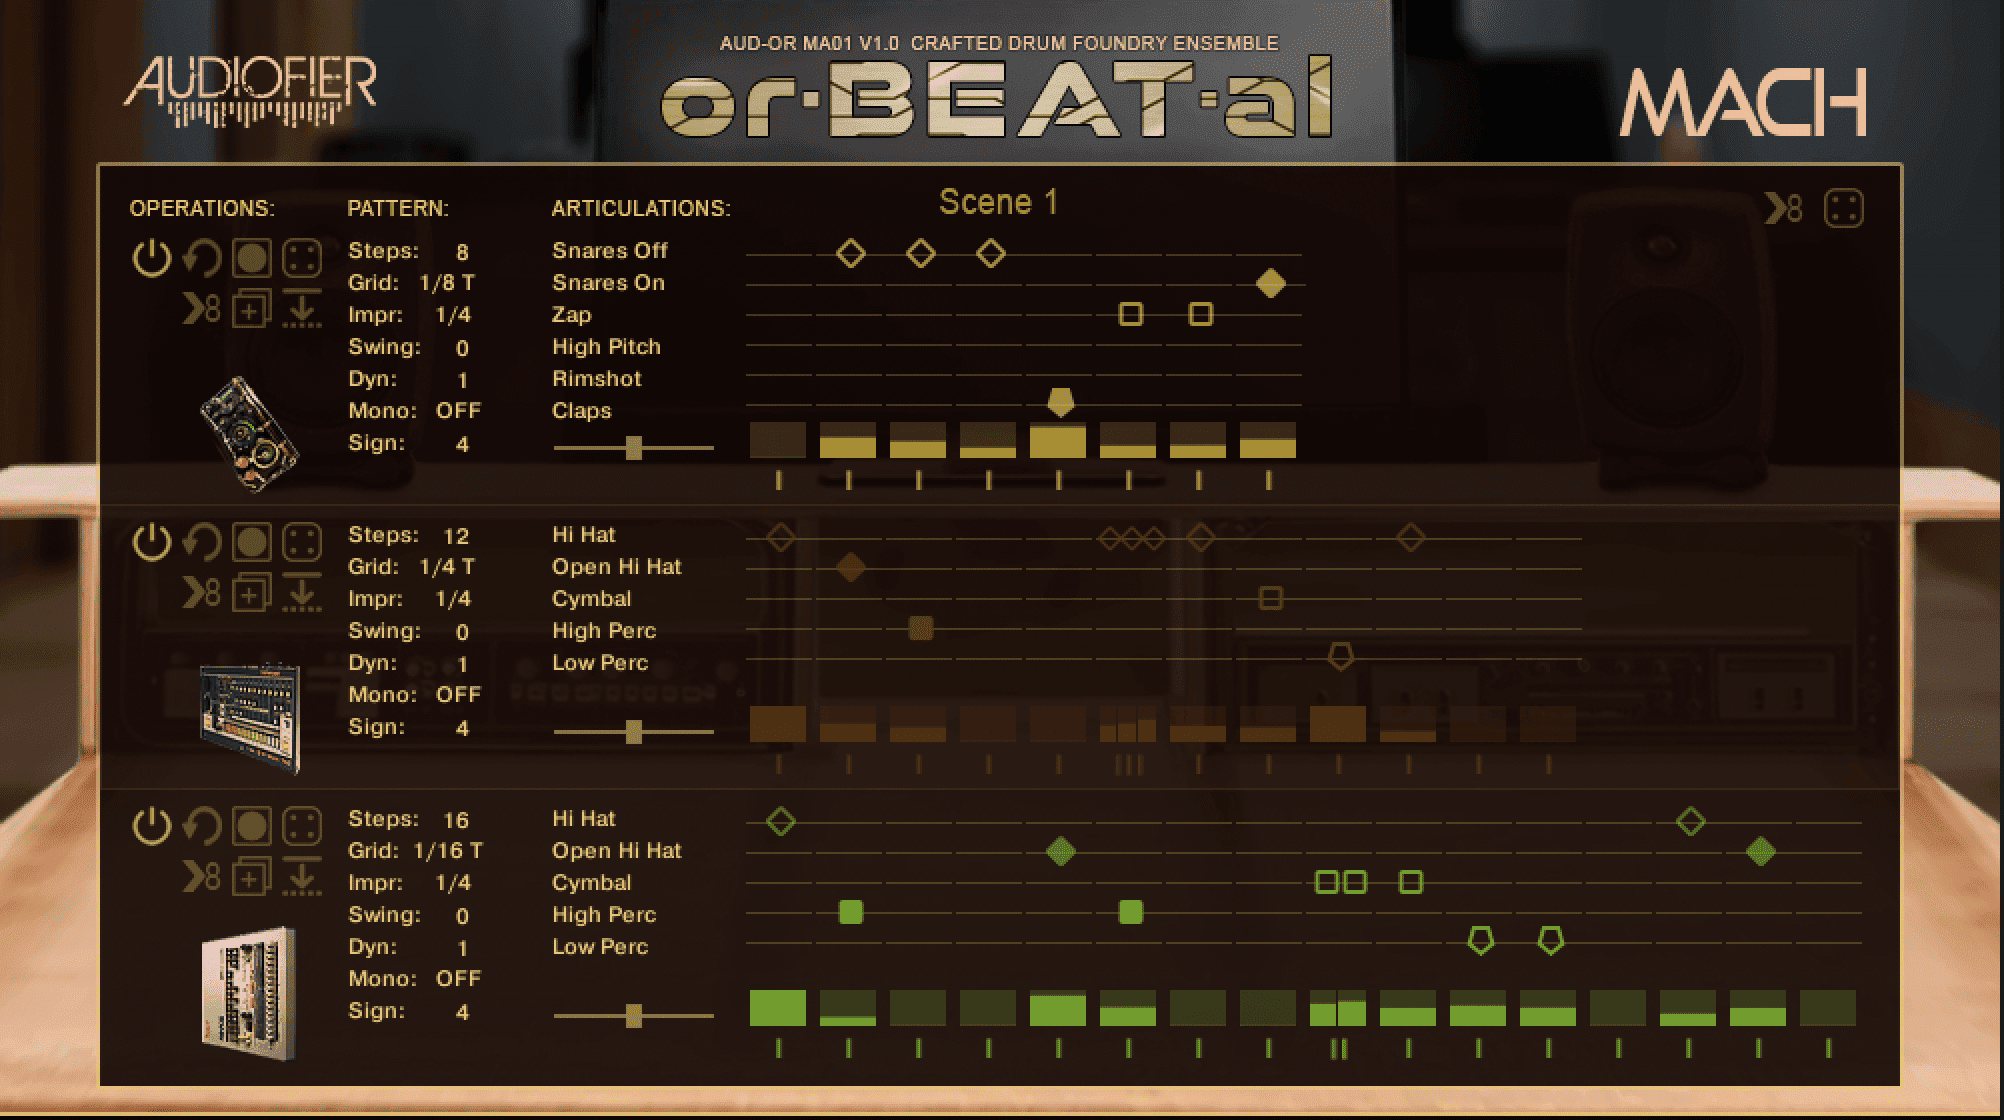Select the Snares On articulation label
Screen dimensions: 2004x1120
coord(608,283)
